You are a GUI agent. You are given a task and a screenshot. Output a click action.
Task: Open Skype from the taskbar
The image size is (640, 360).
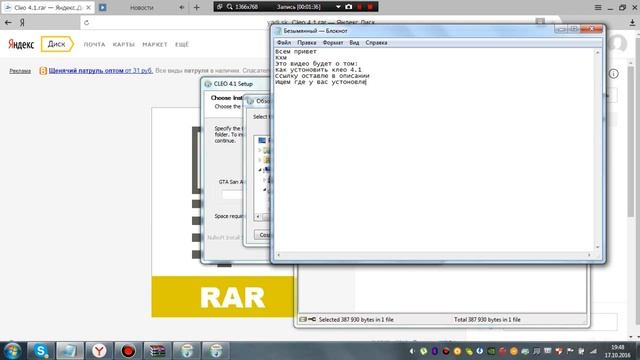click(x=41, y=351)
